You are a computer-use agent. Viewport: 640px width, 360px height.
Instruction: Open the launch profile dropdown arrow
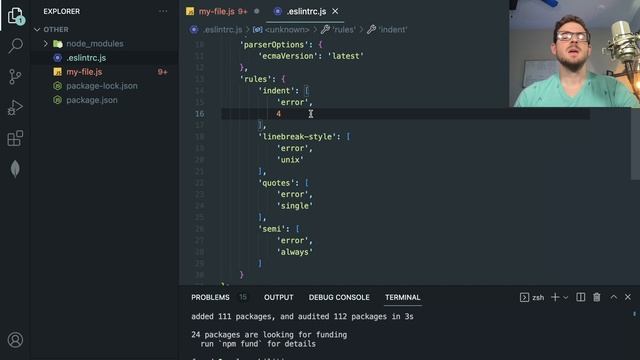tap(565, 298)
